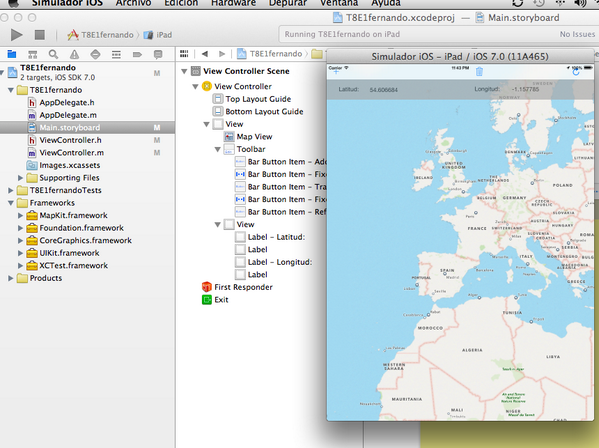Screen dimensions: 599x448
Task: Select Top Layout Guide
Action: 258,99
